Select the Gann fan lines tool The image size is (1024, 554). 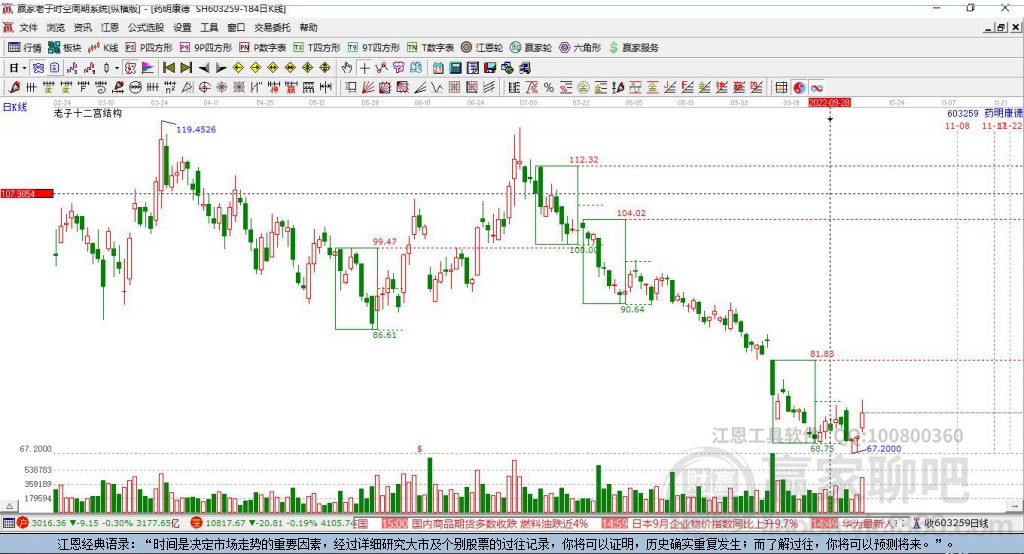[368, 88]
